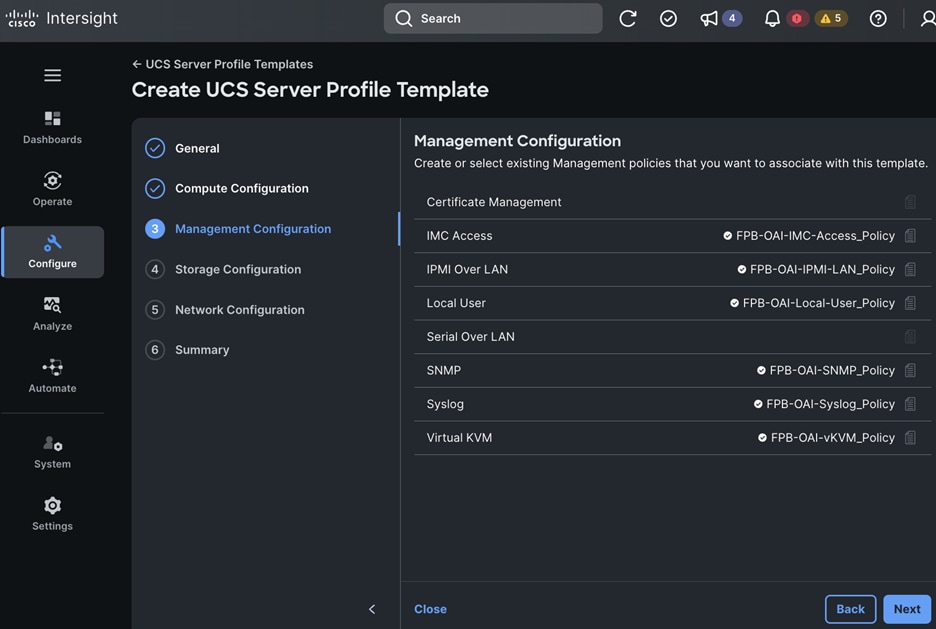This screenshot has width=936, height=629.
Task: Click FPB-OAI-Local-User_Policy name
Action: (x=818, y=303)
